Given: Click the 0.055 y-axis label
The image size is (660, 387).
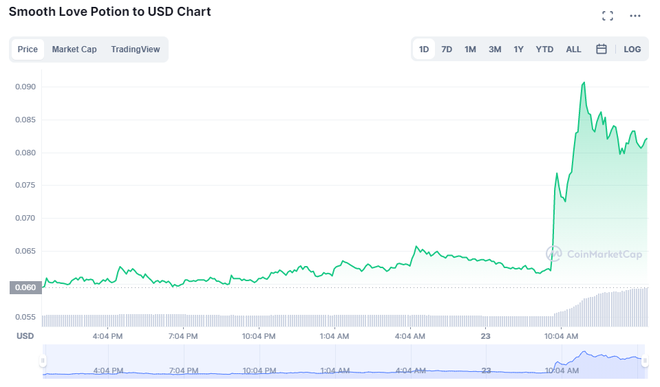Looking at the screenshot, I should click(x=25, y=317).
